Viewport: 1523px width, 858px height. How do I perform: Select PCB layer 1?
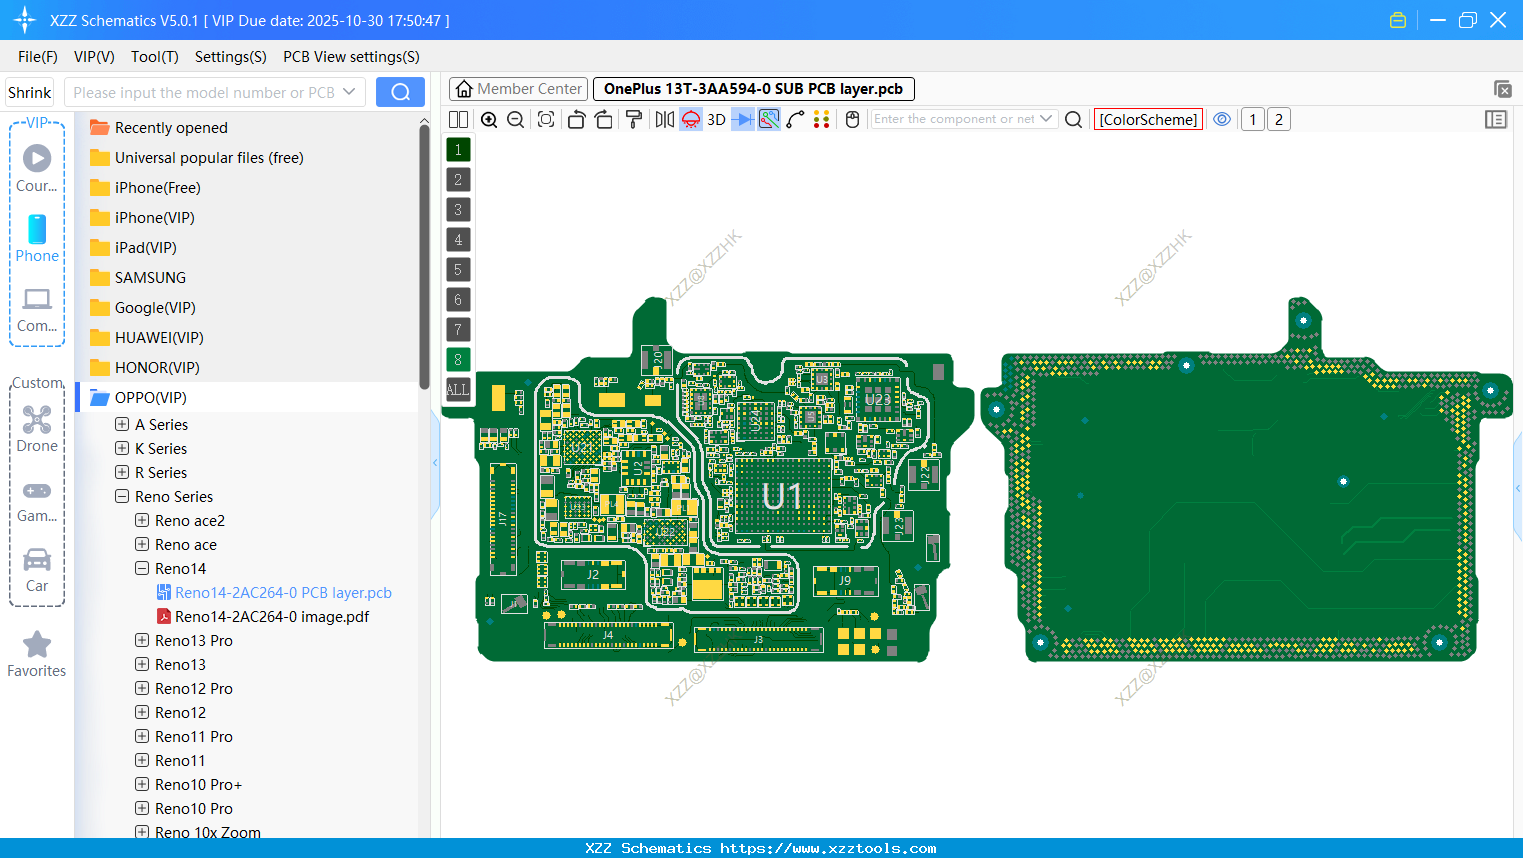point(458,150)
